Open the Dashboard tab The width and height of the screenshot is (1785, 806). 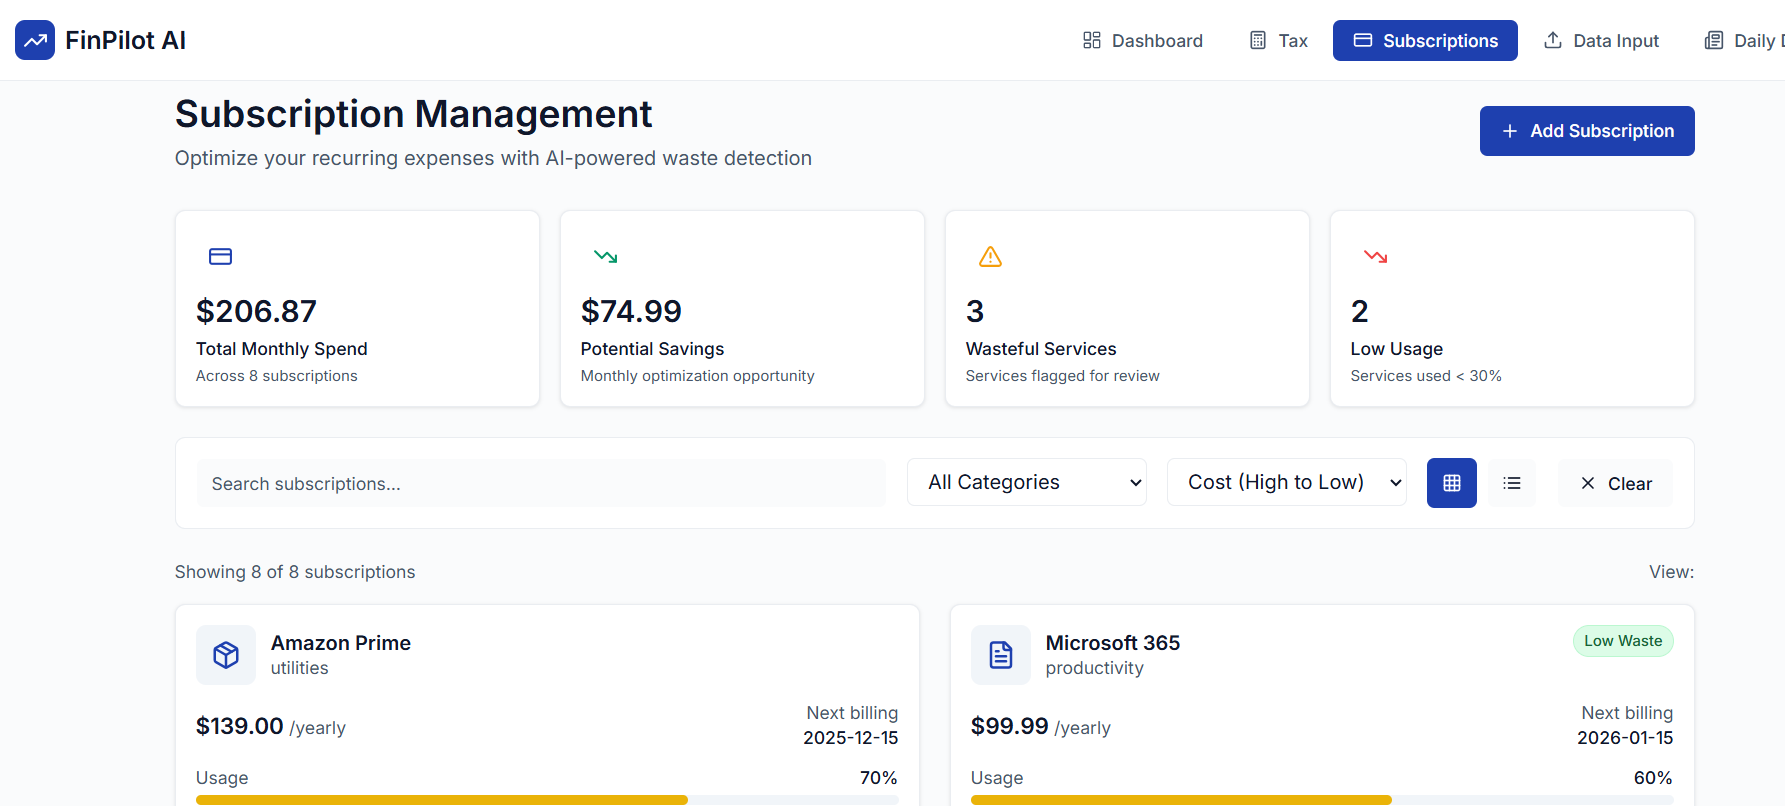click(x=1142, y=40)
